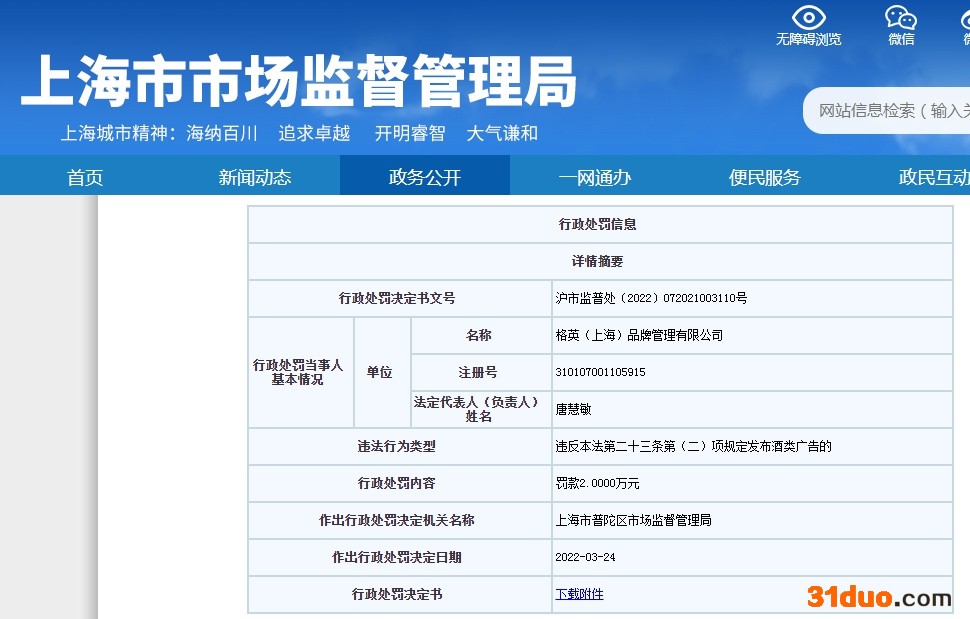Image resolution: width=970 pixels, height=619 pixels.
Task: Click the registration number 310107001105915
Action: click(x=600, y=372)
